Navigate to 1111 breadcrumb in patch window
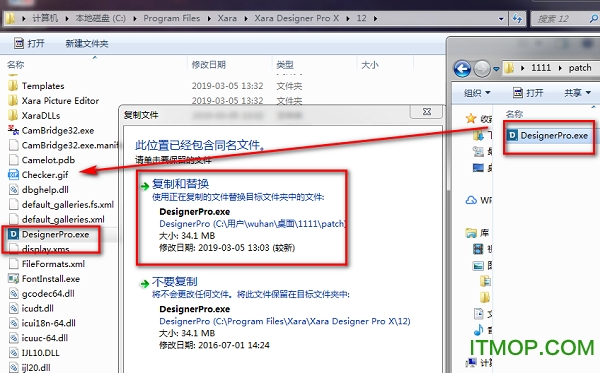The image size is (600, 373). 541,68
